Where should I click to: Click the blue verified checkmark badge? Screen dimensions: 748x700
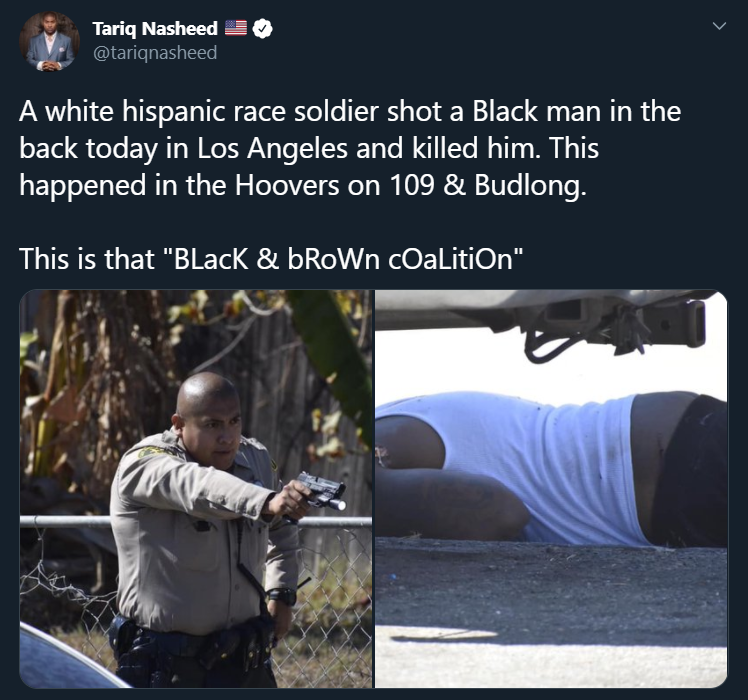262,29
